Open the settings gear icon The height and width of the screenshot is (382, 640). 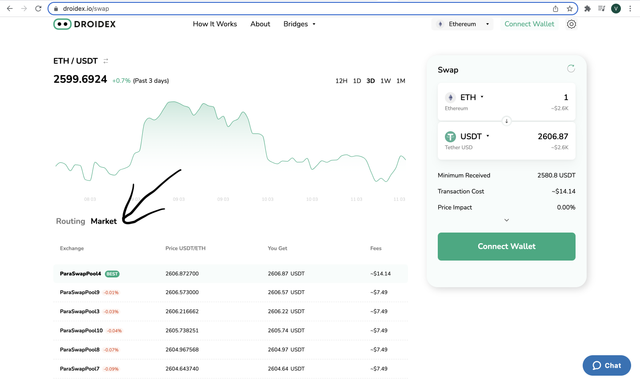tap(571, 24)
